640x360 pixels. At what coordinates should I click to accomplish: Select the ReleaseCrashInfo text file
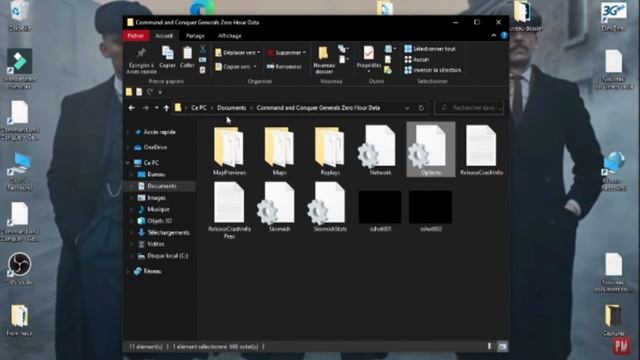point(481,151)
